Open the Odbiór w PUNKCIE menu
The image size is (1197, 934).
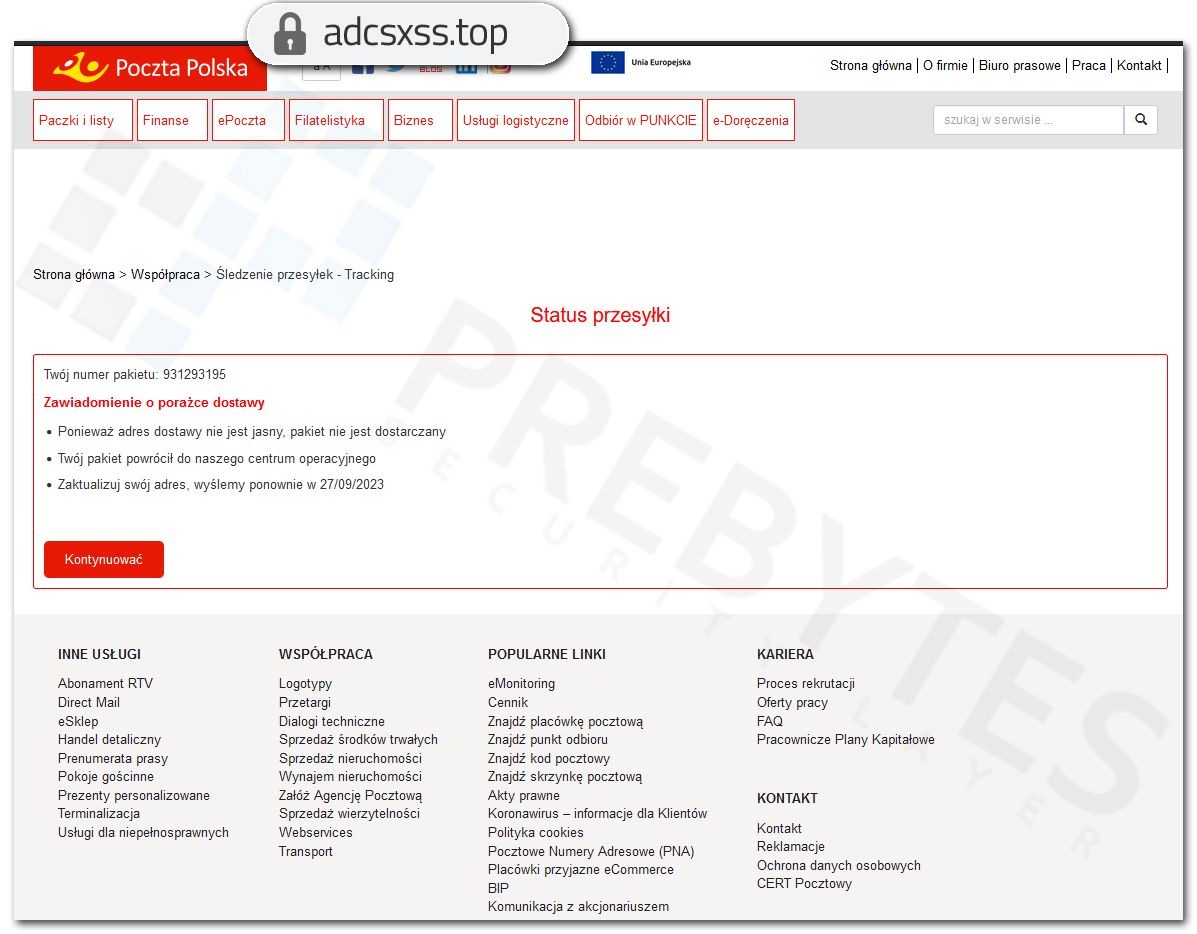640,120
